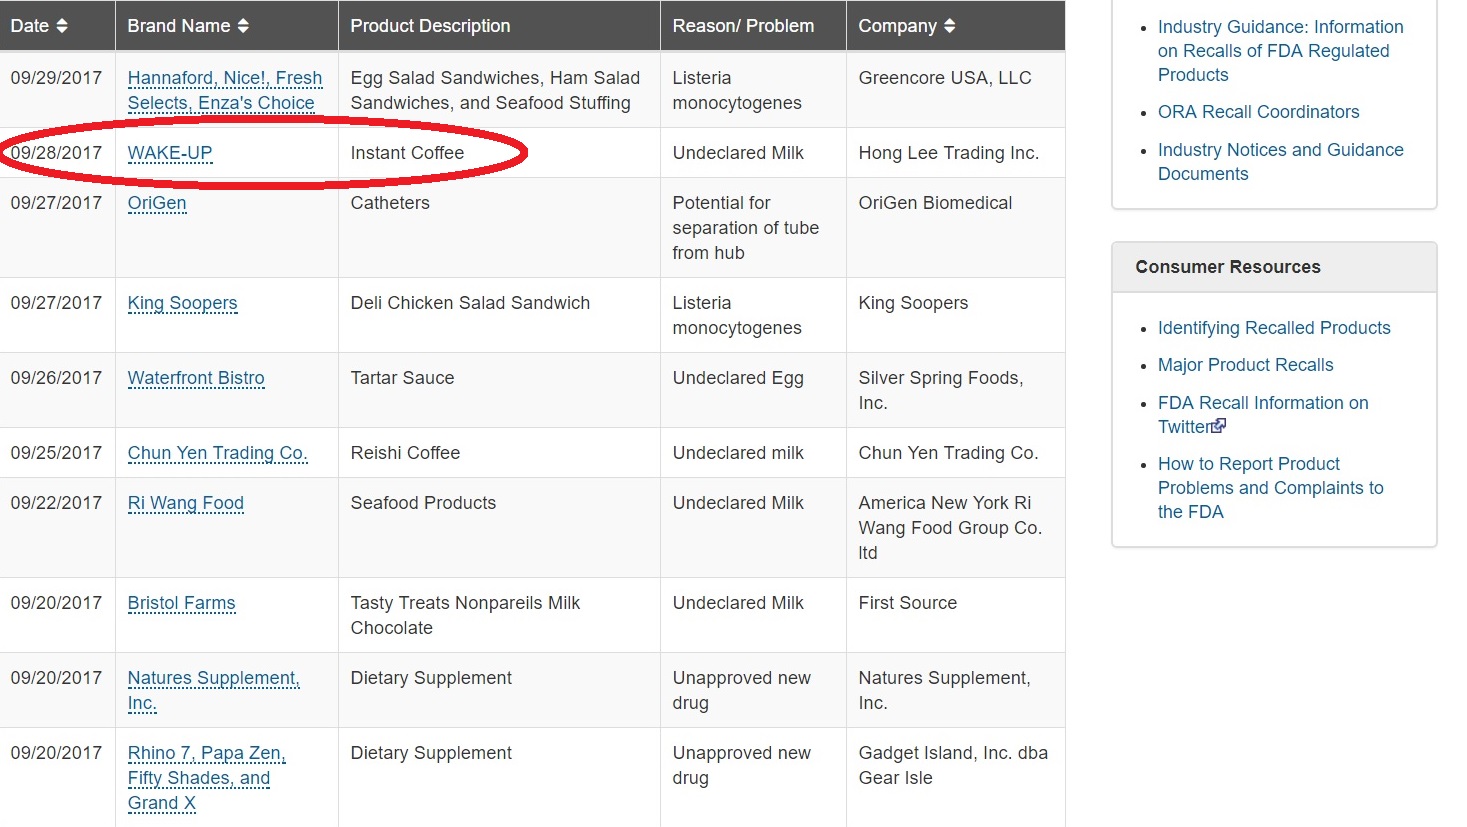Image resolution: width=1467 pixels, height=827 pixels.
Task: Open Identifying Recalled Products link
Action: [1274, 328]
